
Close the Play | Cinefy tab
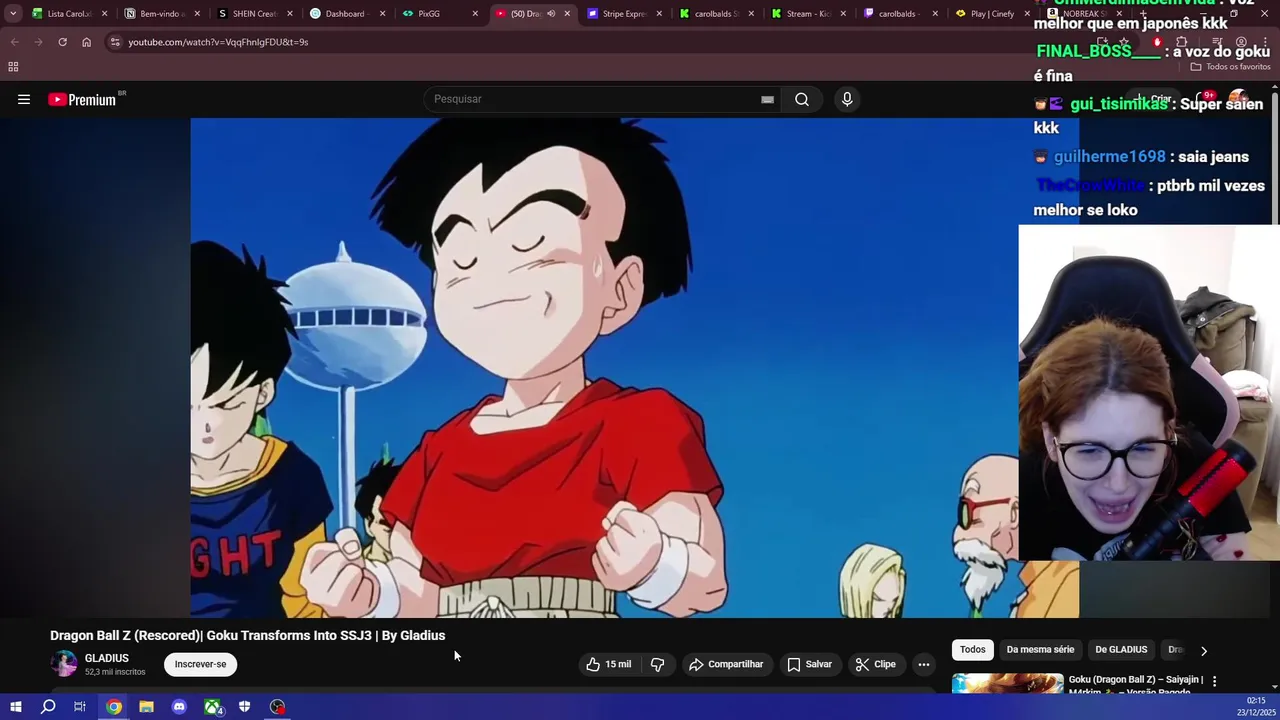[x=1026, y=14]
